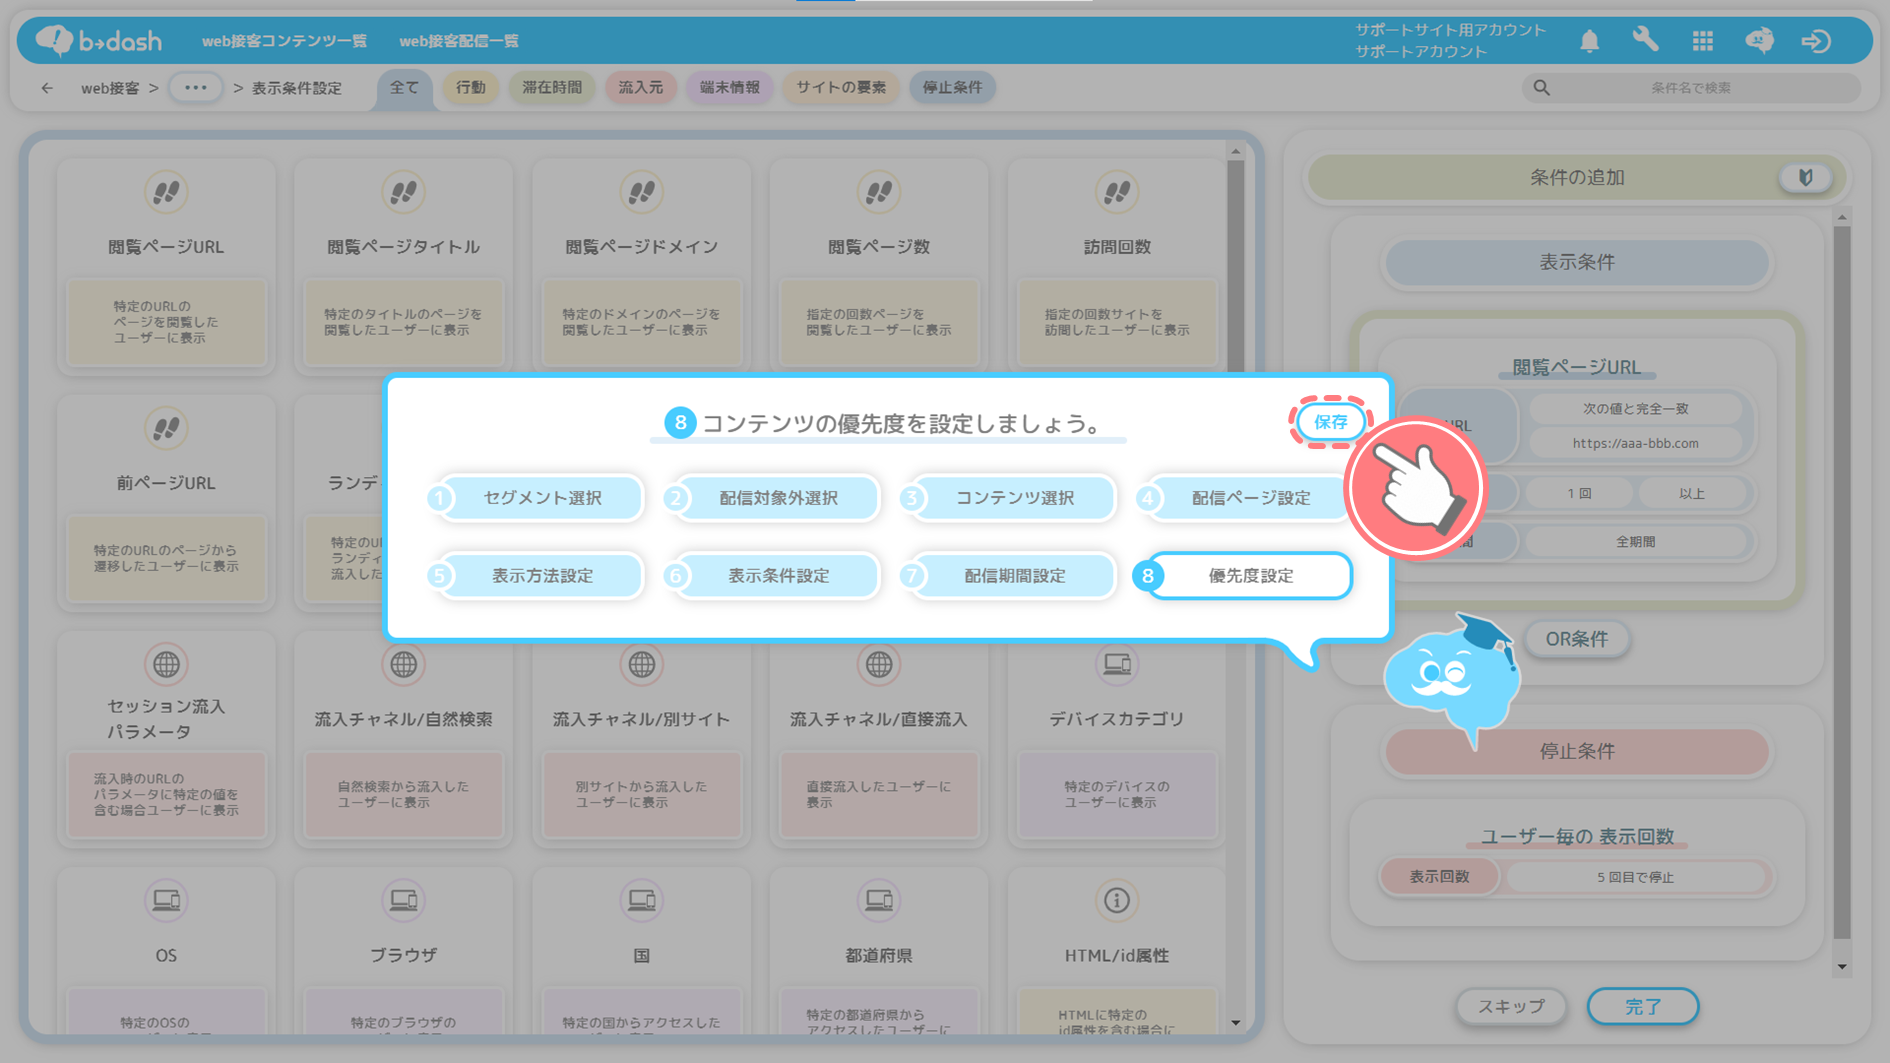Open the wrench settings icon
This screenshot has height=1063, width=1890.
point(1645,41)
